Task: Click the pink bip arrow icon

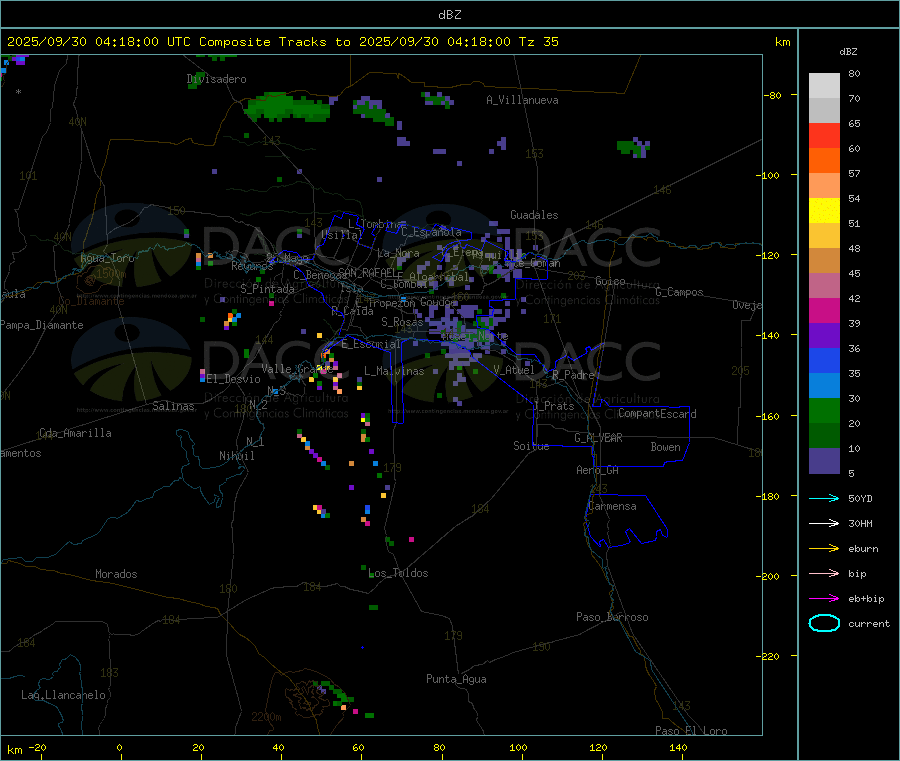Action: 824,573
